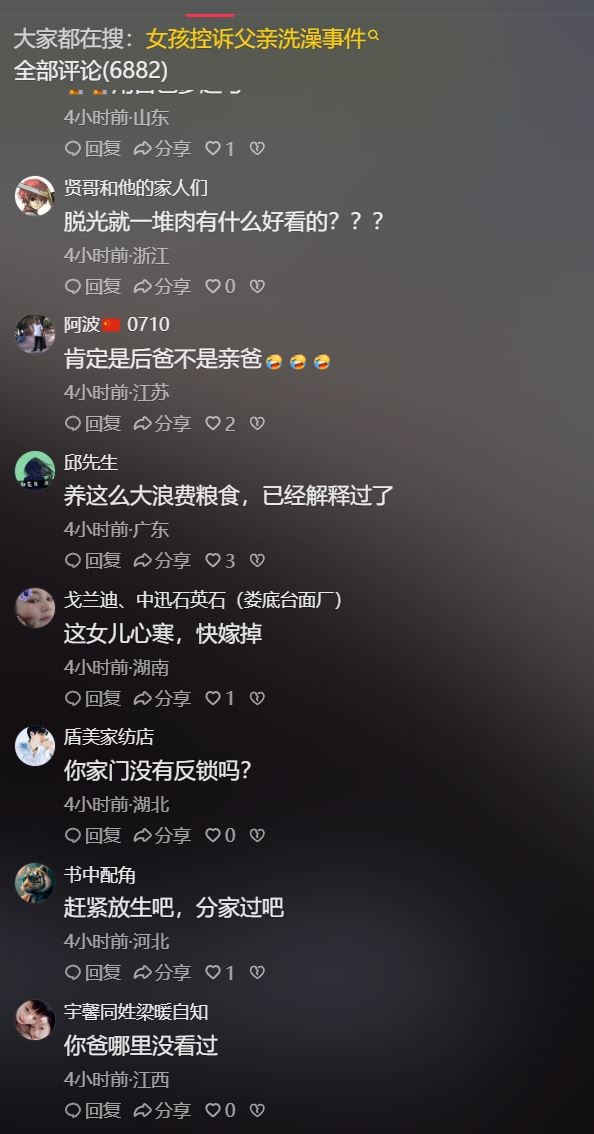Like the 这女儿心寒 comment
Image resolution: width=594 pixels, height=1134 pixels.
(220, 699)
